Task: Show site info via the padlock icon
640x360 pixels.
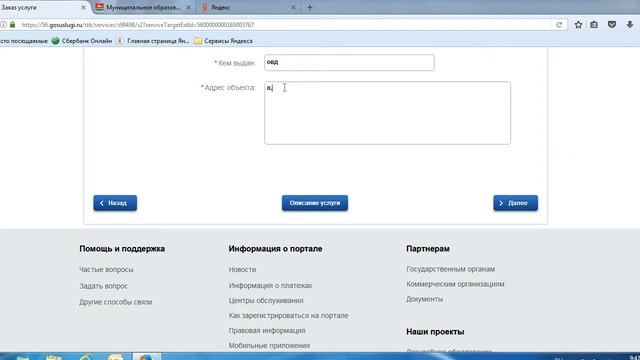Action: click(x=12, y=25)
